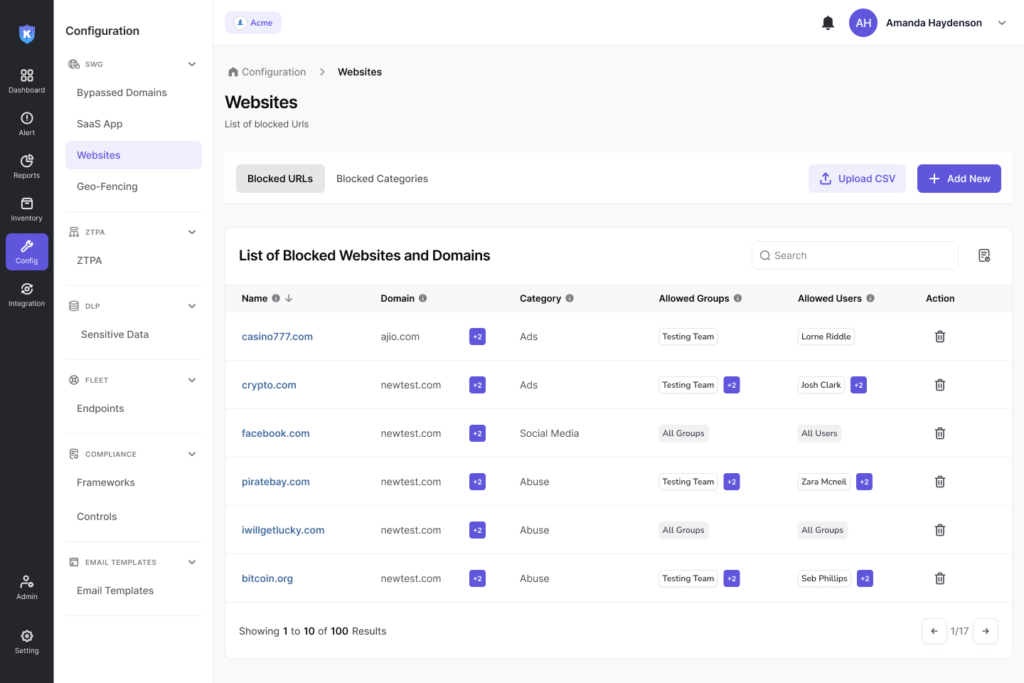Open the Inventory sidebar icon
The width and height of the screenshot is (1024, 683).
click(x=27, y=209)
